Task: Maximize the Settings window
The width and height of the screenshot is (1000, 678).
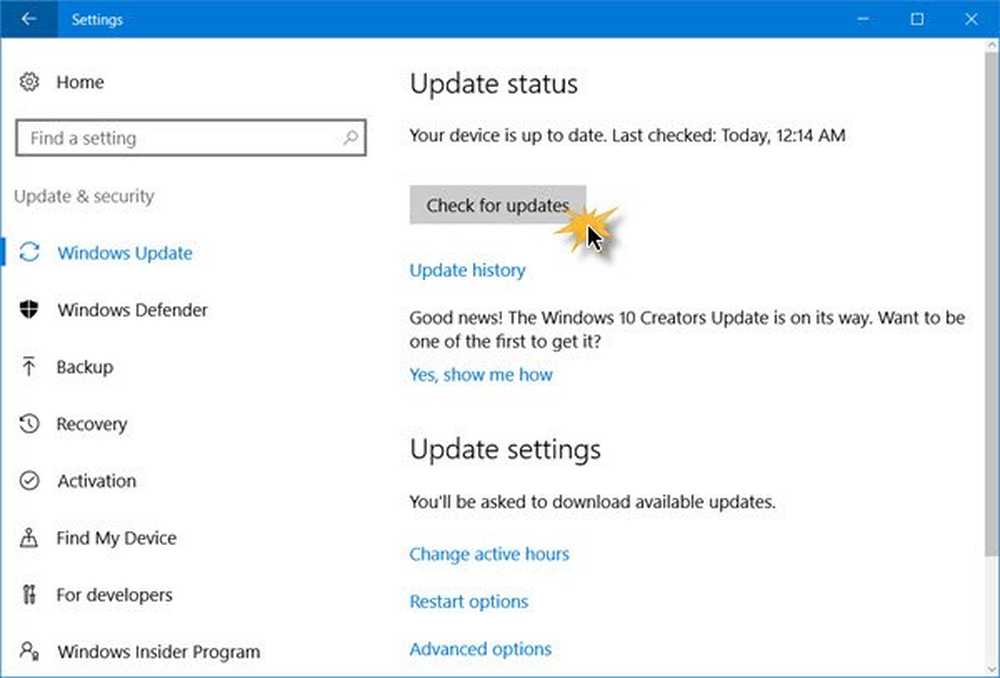Action: click(x=917, y=19)
